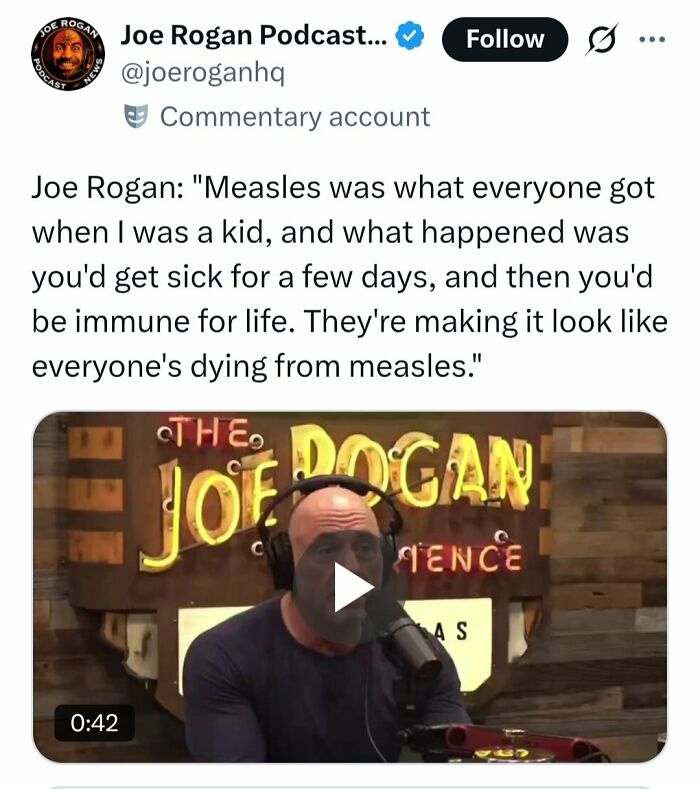Open the @joeroganhq handle link
700x789 pixels.
click(x=203, y=73)
